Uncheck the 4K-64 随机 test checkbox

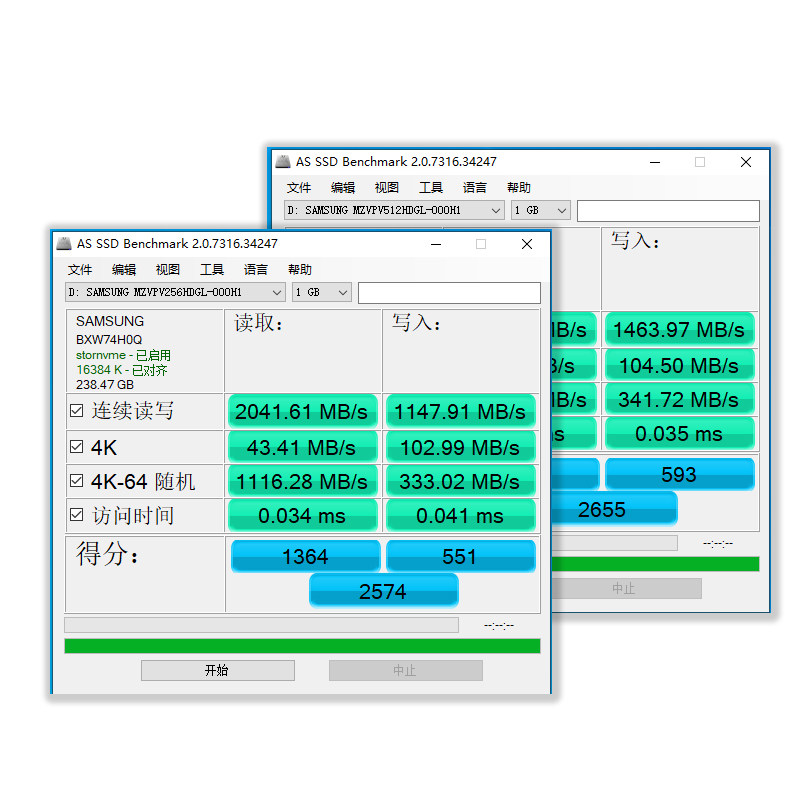pos(77,481)
